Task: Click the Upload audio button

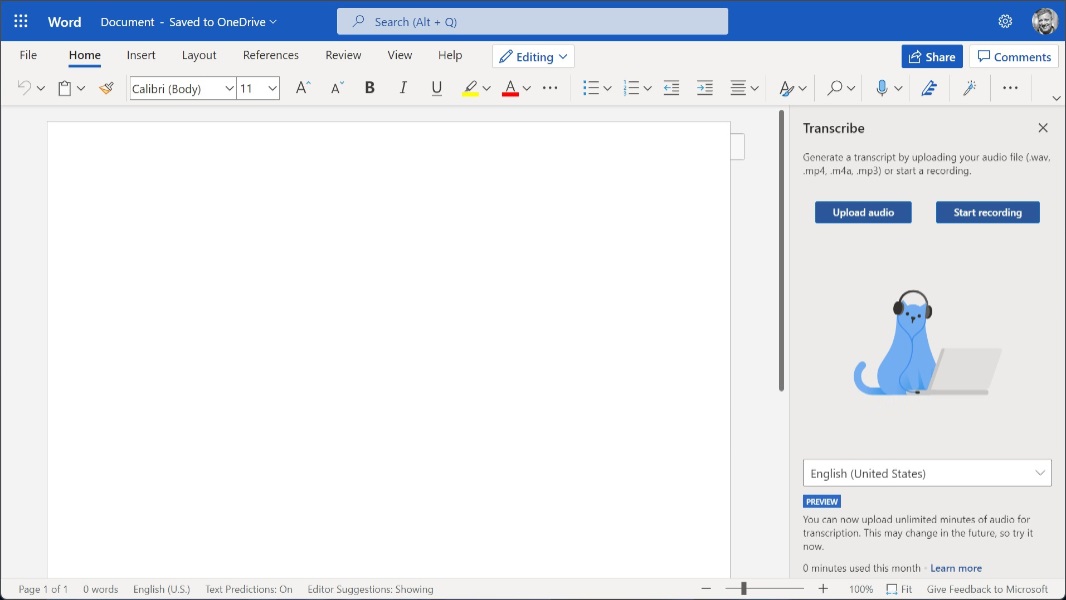Action: [x=862, y=212]
